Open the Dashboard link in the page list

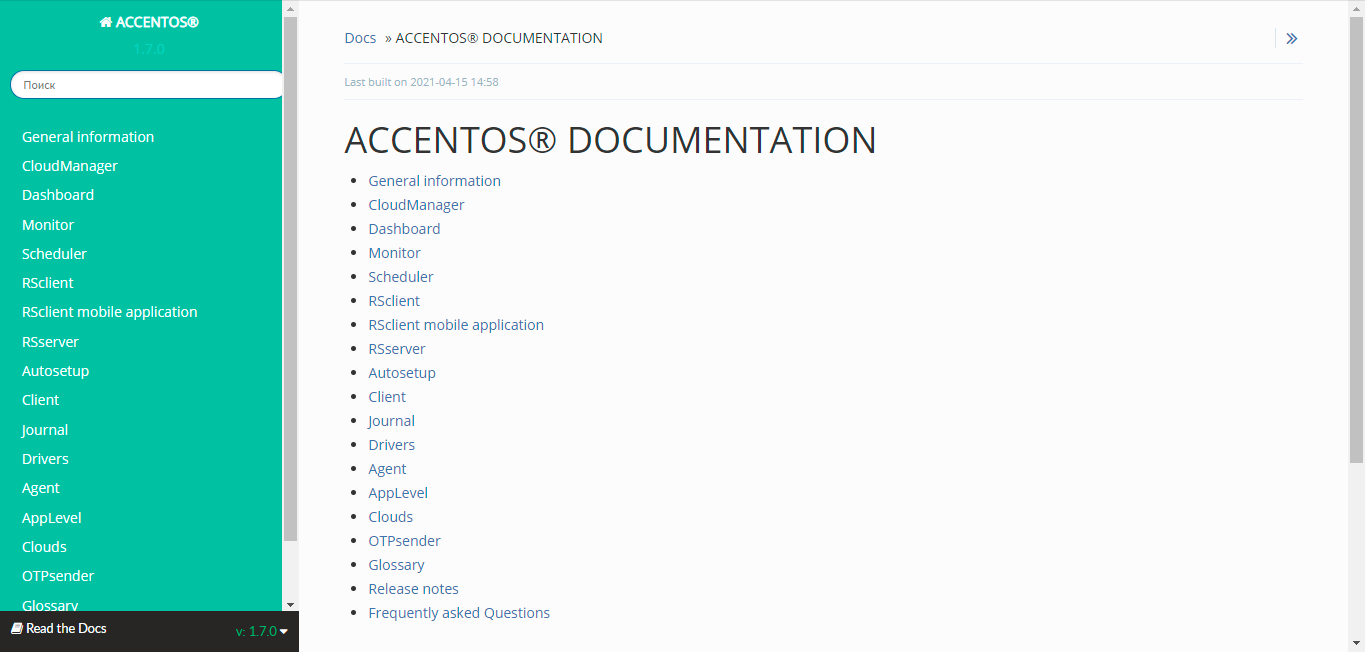click(405, 229)
